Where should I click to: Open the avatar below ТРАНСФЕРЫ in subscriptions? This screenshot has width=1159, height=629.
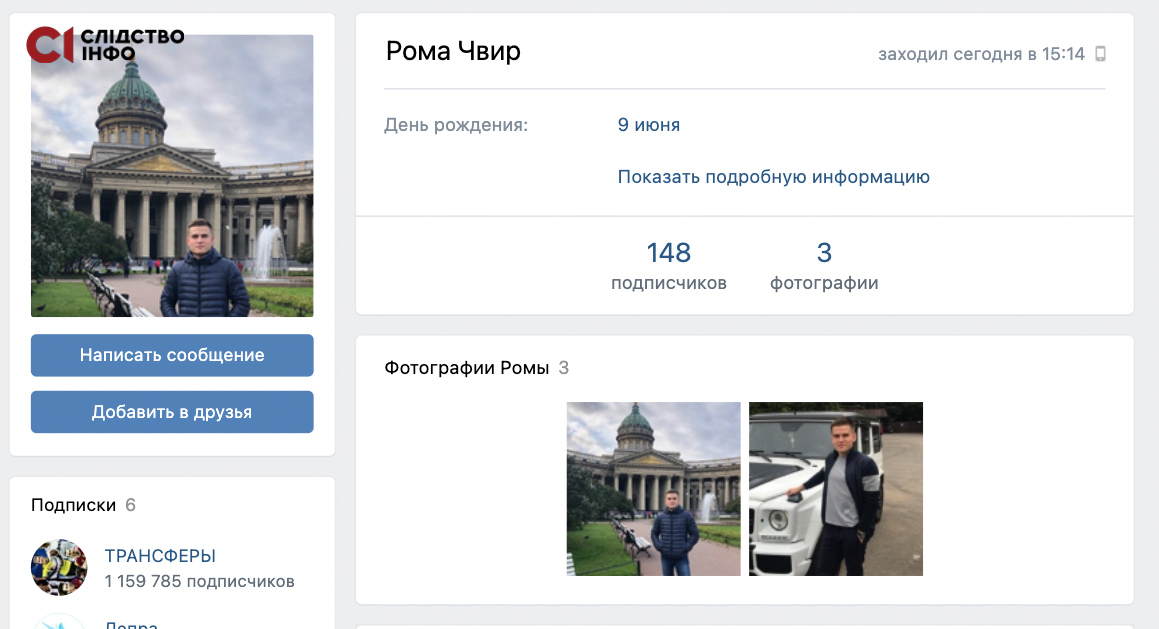tap(59, 622)
